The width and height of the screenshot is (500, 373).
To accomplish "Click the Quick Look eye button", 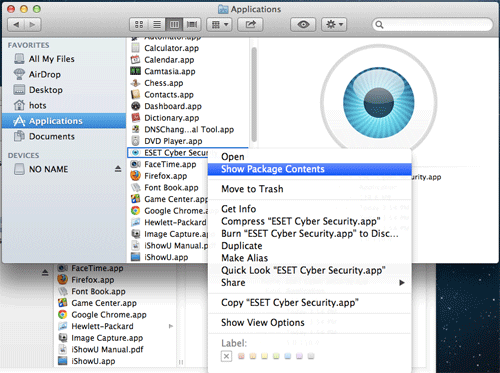I will coord(303,24).
